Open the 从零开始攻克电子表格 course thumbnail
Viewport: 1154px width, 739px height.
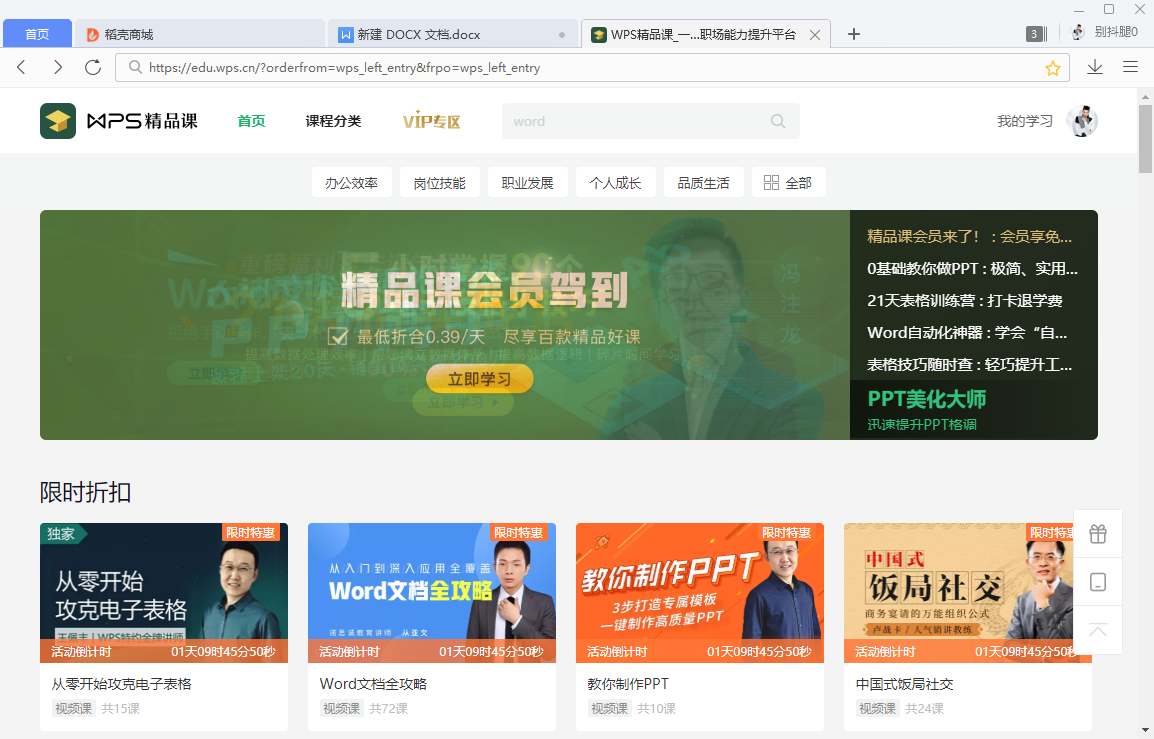pyautogui.click(x=164, y=593)
